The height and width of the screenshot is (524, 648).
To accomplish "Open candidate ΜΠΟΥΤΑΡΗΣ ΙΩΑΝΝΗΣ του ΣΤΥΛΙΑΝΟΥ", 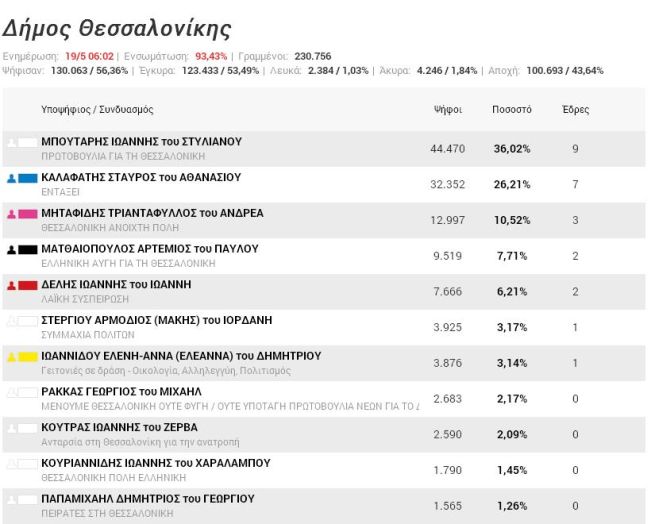I will point(141,142).
